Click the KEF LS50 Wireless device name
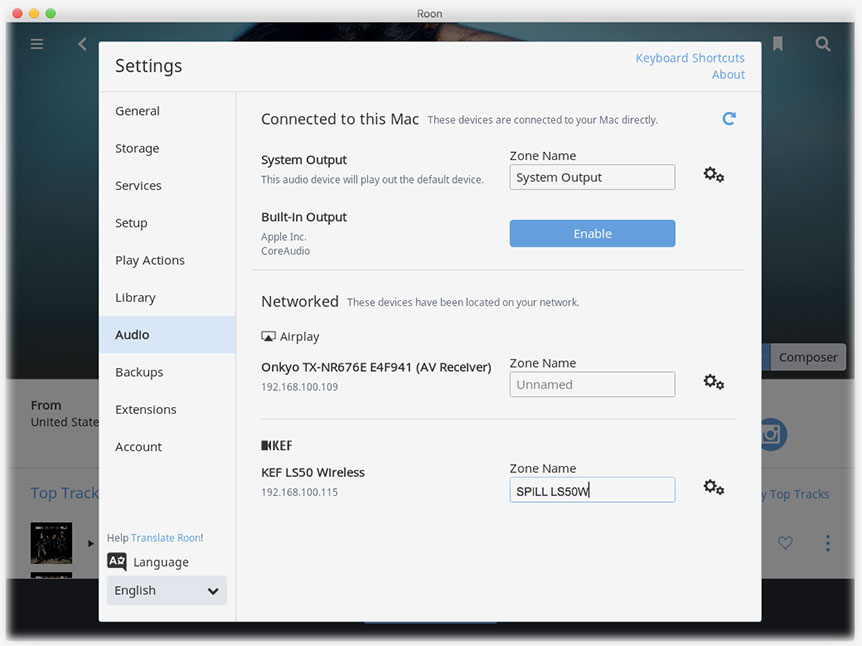This screenshot has width=862, height=646. (313, 472)
